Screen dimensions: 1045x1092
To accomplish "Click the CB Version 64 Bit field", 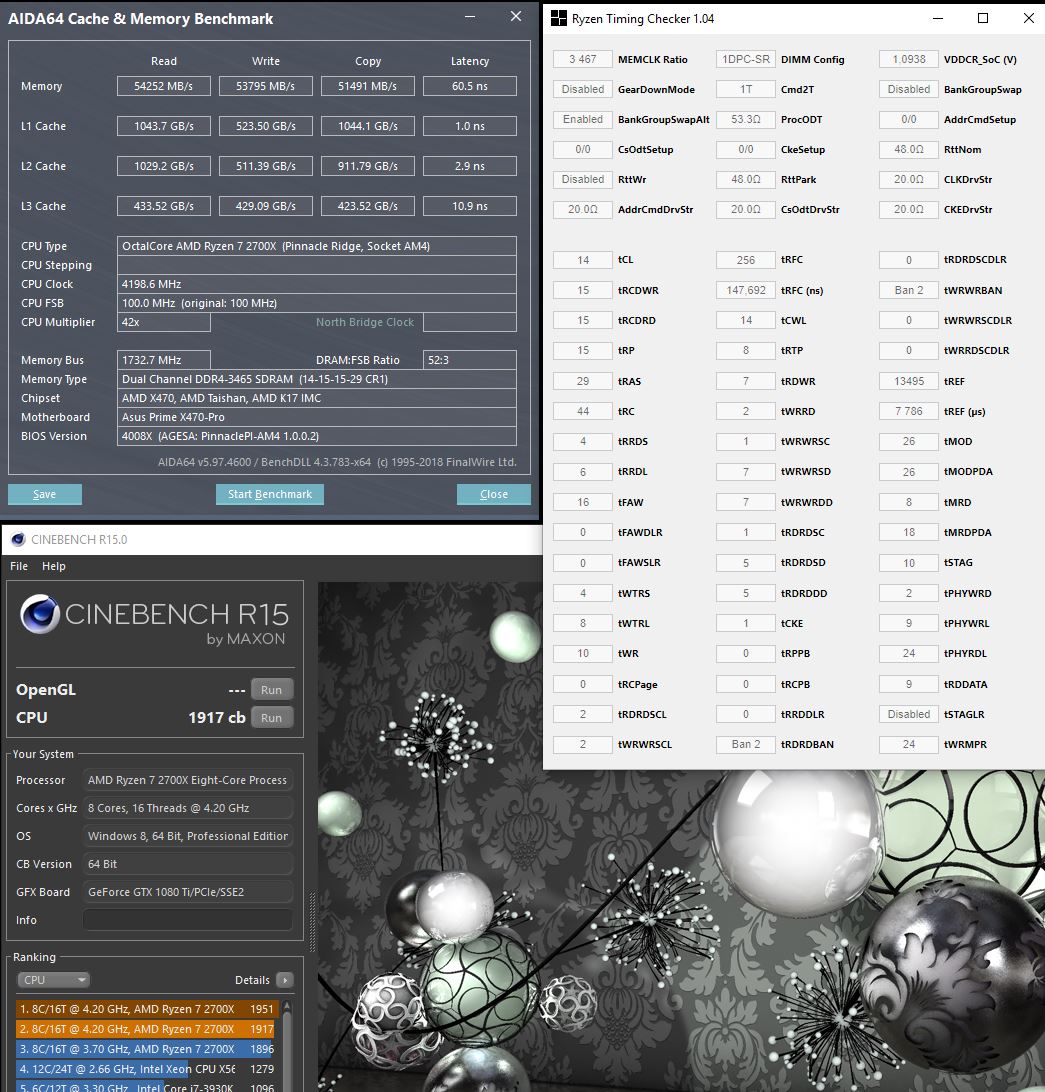I will click(x=187, y=864).
